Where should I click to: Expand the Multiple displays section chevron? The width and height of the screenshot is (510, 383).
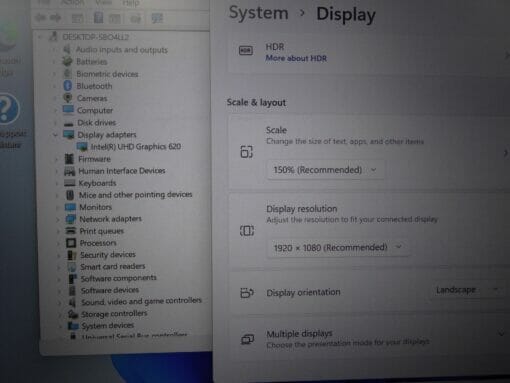click(x=501, y=333)
